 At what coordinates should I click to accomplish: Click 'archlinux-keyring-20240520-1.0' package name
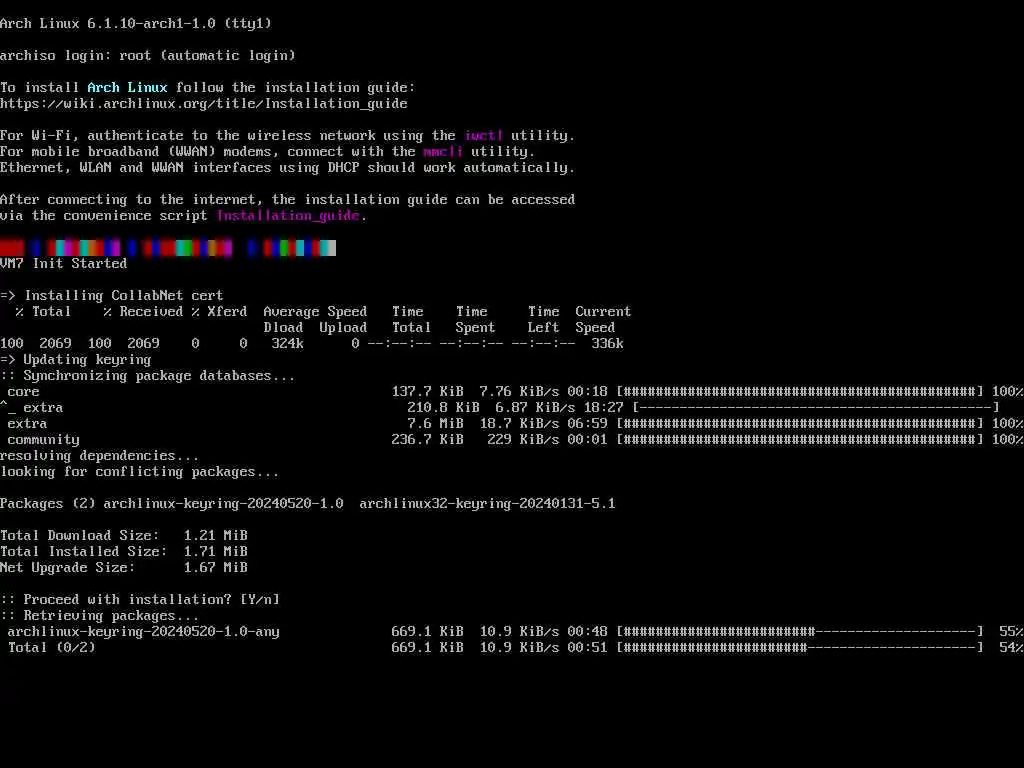(x=223, y=504)
